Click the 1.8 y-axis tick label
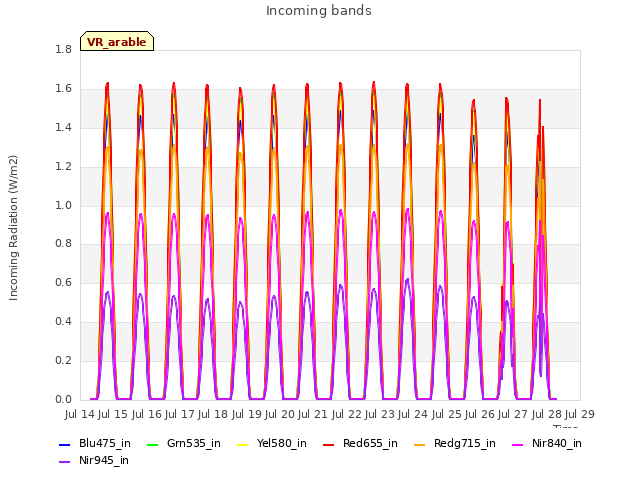 pos(63,49)
